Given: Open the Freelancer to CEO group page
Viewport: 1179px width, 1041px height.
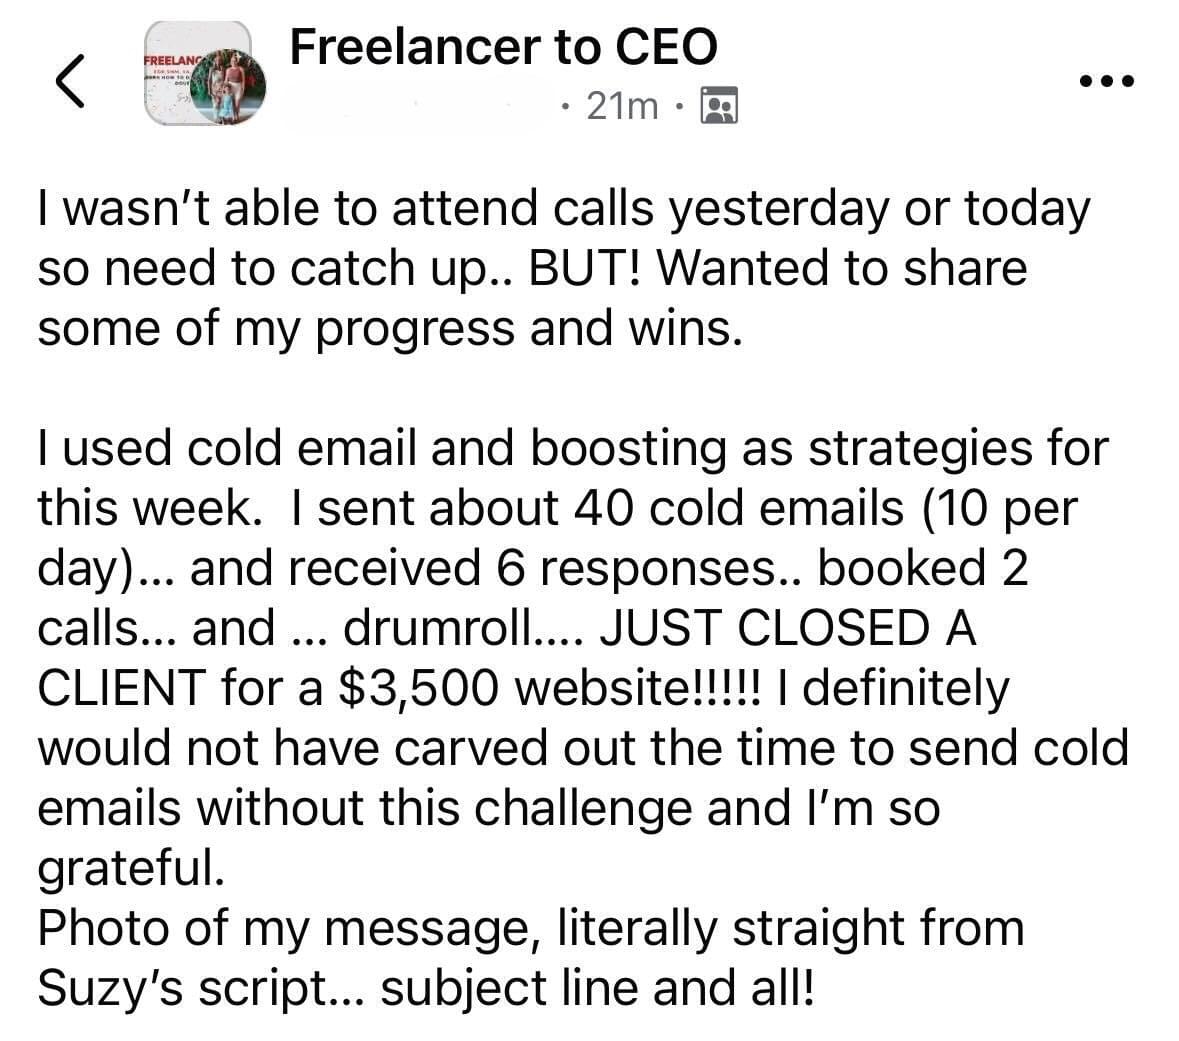Looking at the screenshot, I should pyautogui.click(x=502, y=47).
